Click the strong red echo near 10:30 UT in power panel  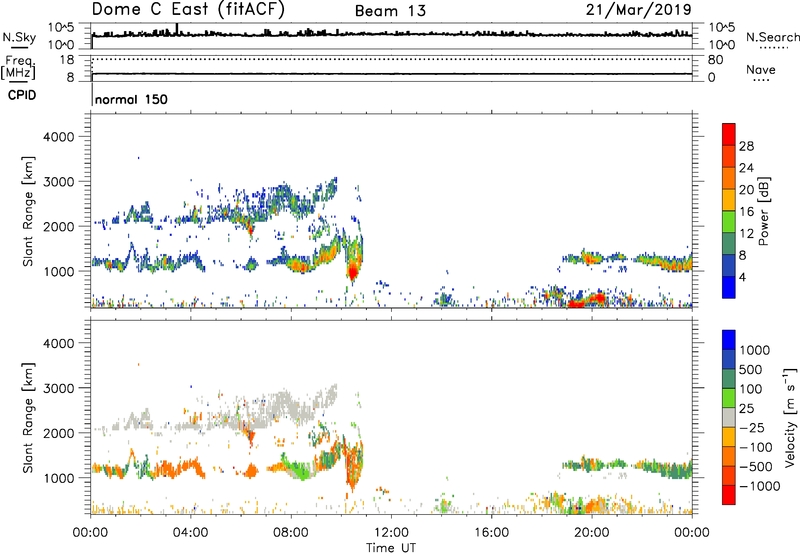353,271
